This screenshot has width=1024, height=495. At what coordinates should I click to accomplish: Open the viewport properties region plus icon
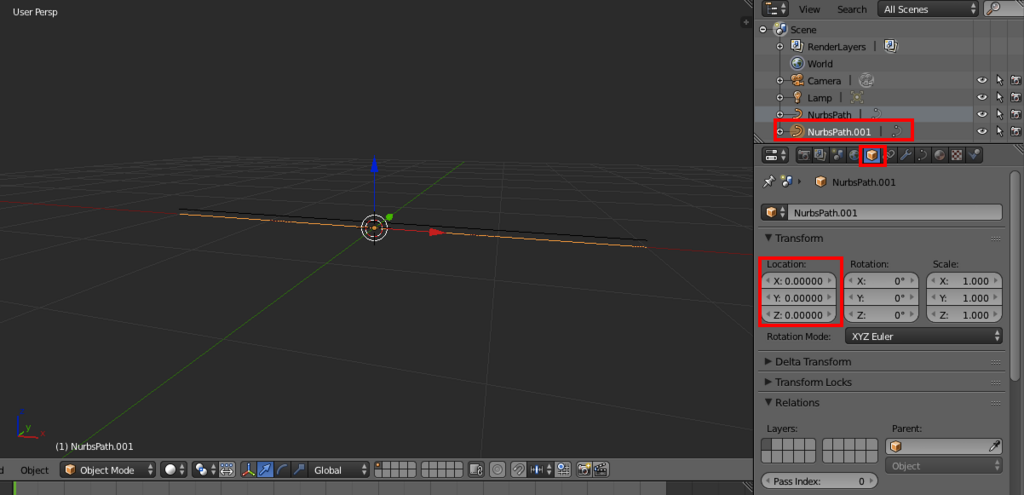[746, 22]
